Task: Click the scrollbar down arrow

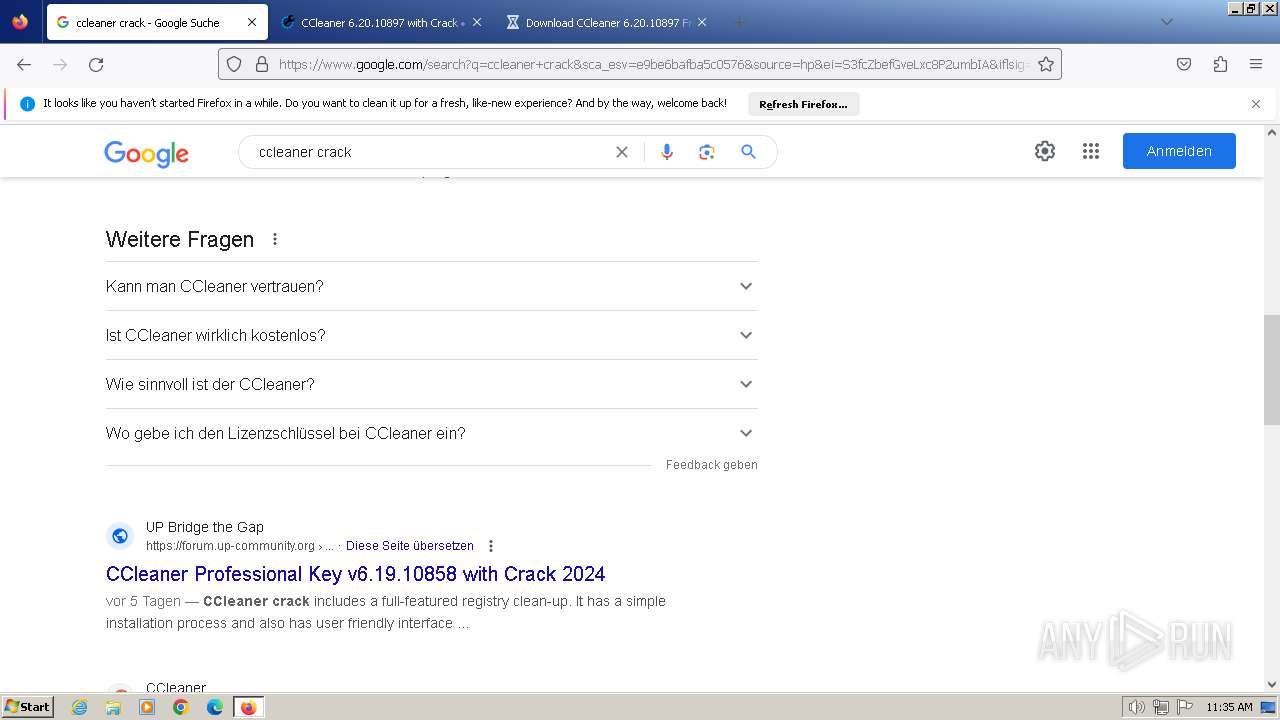Action: [x=1272, y=685]
